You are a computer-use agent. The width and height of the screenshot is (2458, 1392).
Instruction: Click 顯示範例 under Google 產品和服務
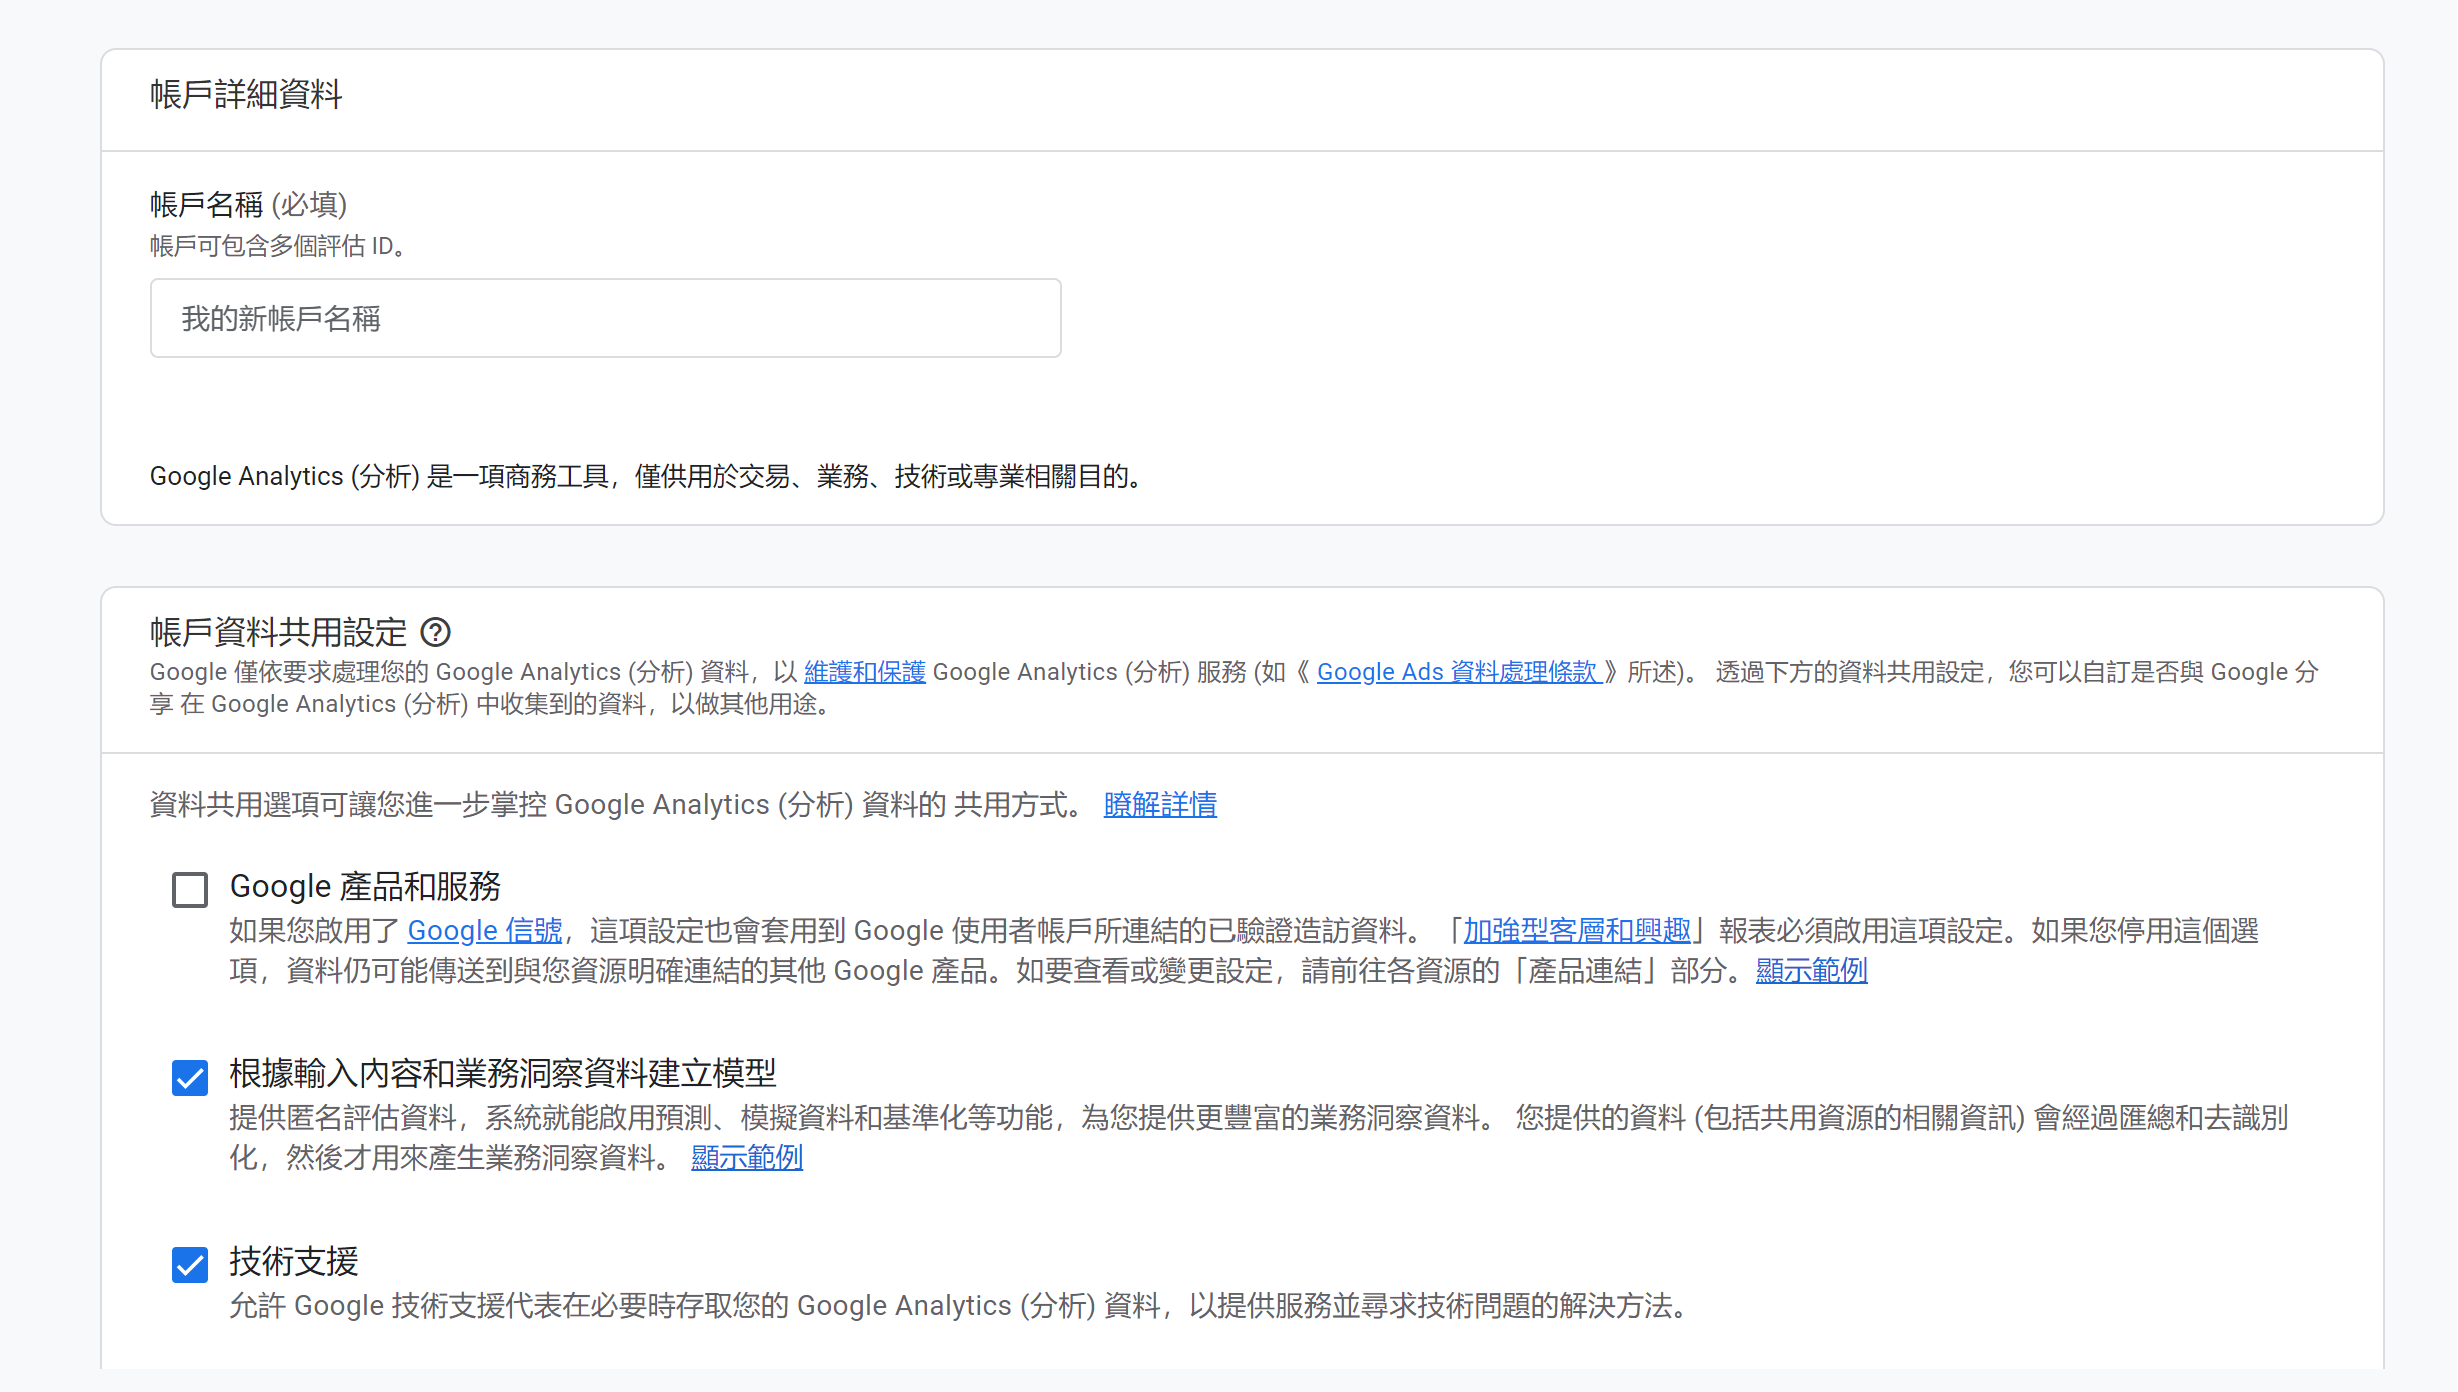(x=1811, y=971)
